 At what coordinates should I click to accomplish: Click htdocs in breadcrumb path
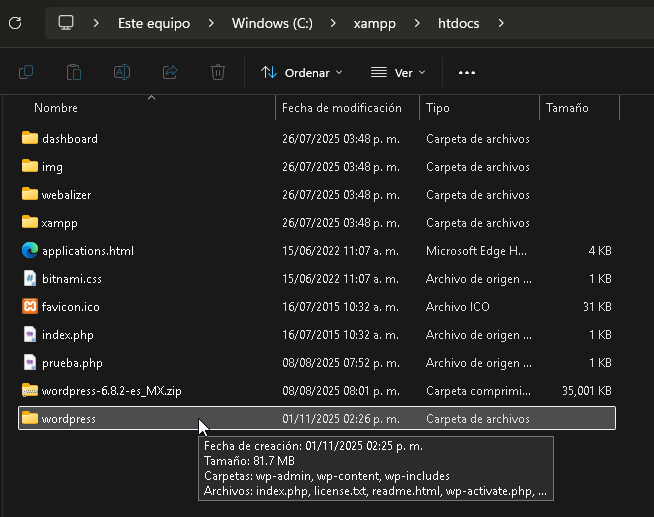pyautogui.click(x=458, y=23)
